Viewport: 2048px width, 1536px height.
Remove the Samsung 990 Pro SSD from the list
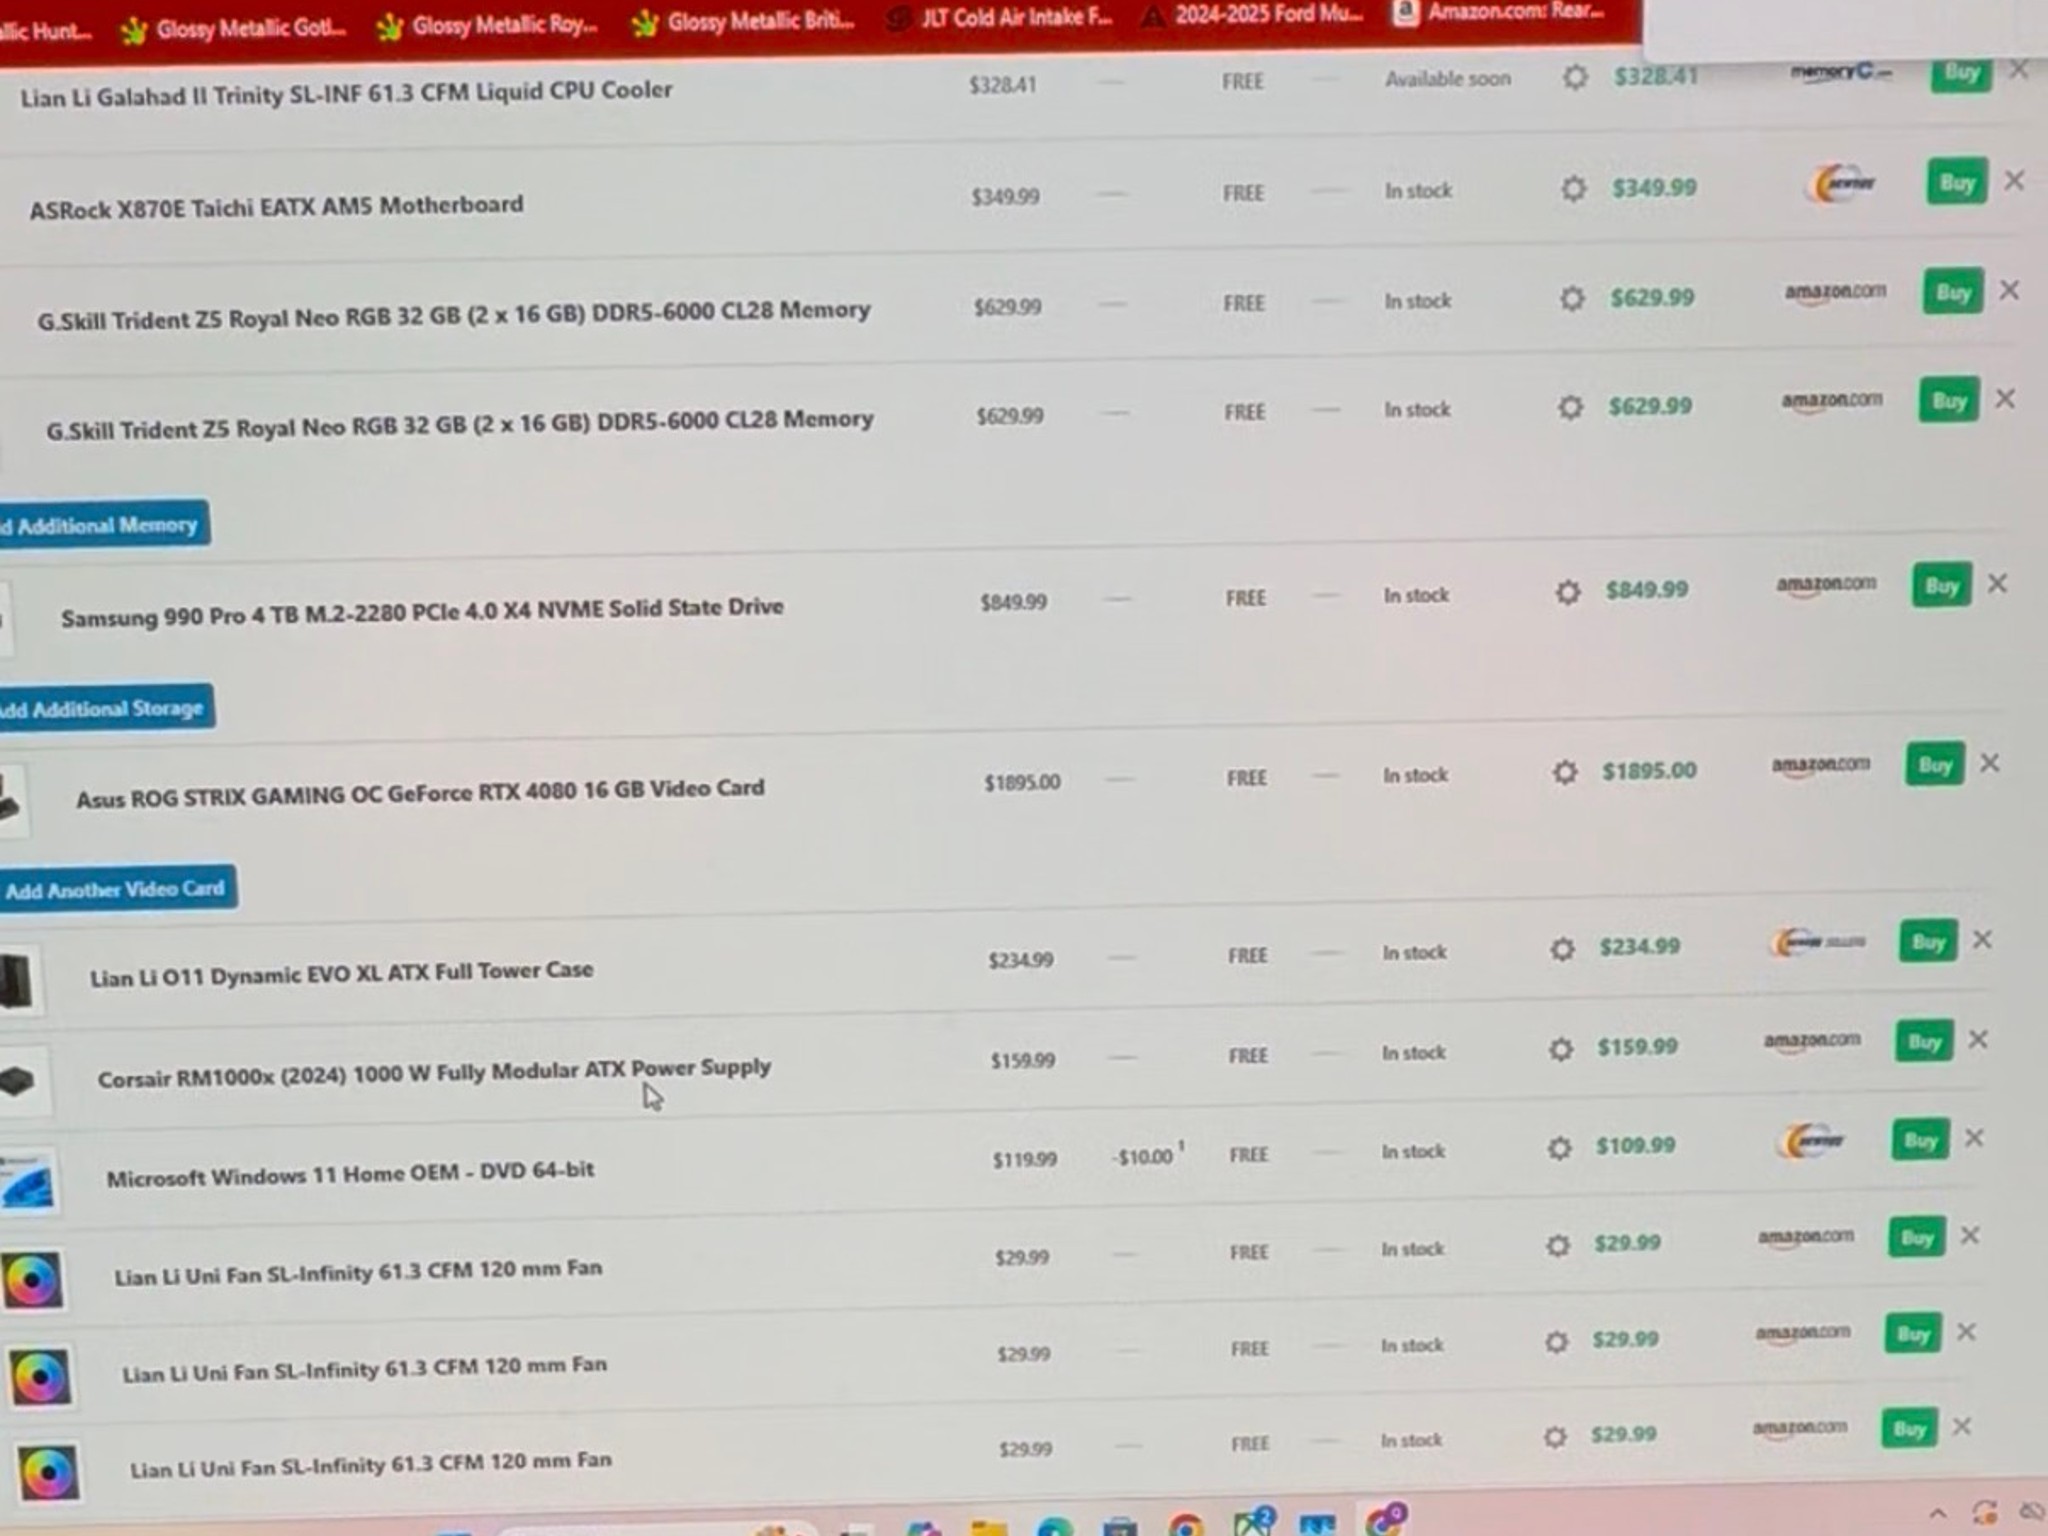[1997, 584]
